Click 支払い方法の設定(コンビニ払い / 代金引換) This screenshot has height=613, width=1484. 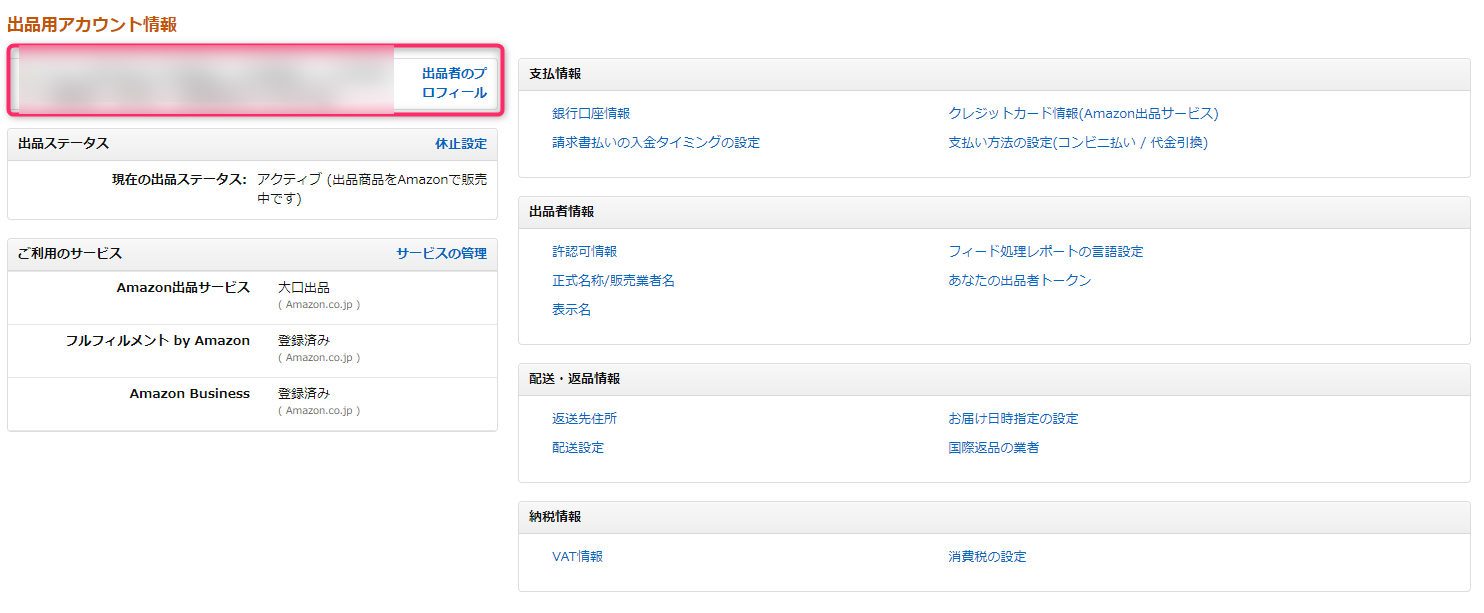tap(1078, 143)
